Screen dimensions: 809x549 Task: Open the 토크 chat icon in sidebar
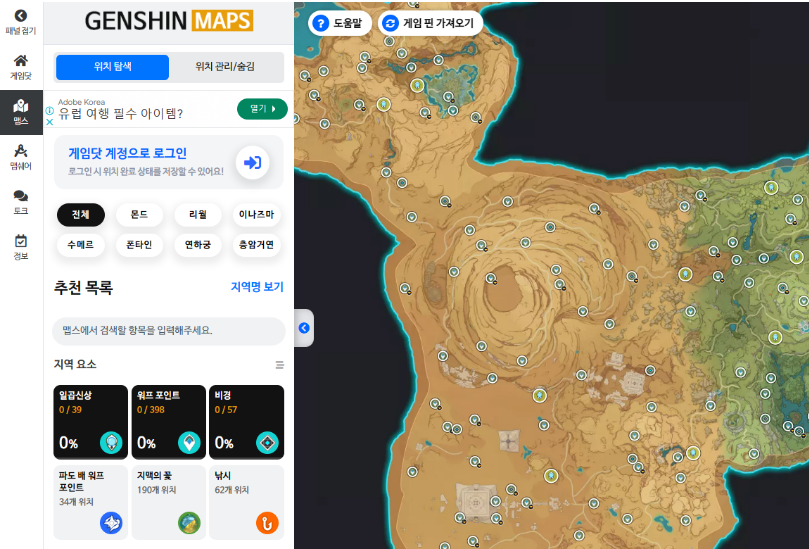pyautogui.click(x=21, y=202)
